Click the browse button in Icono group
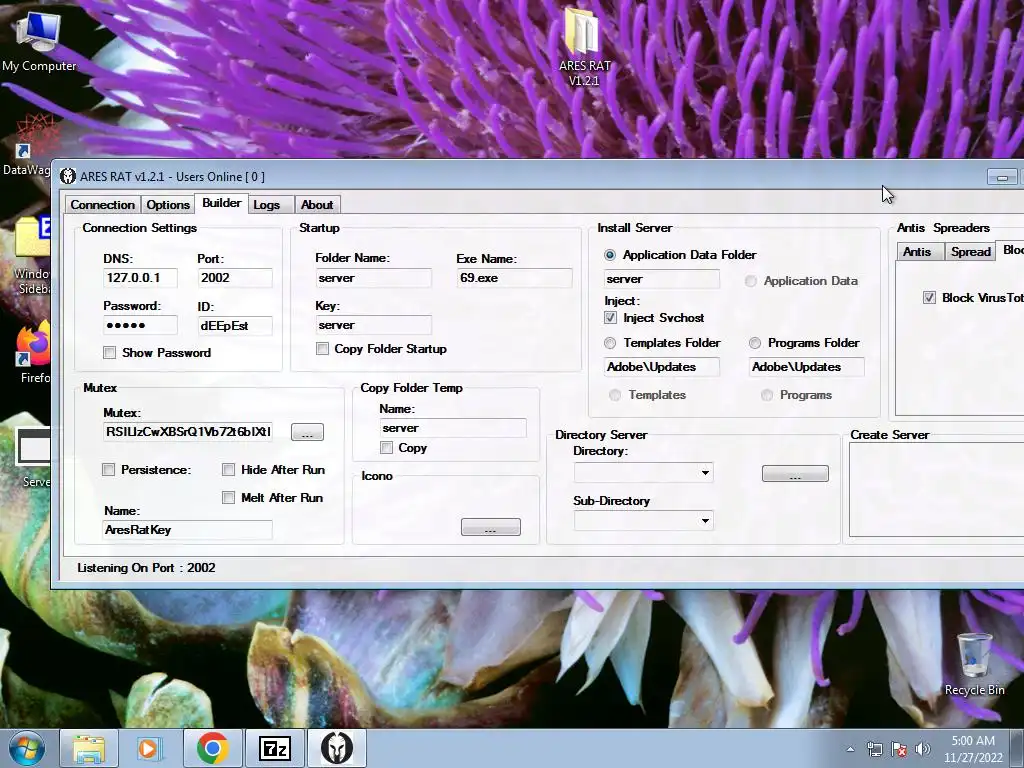1024x768 pixels. click(490, 527)
